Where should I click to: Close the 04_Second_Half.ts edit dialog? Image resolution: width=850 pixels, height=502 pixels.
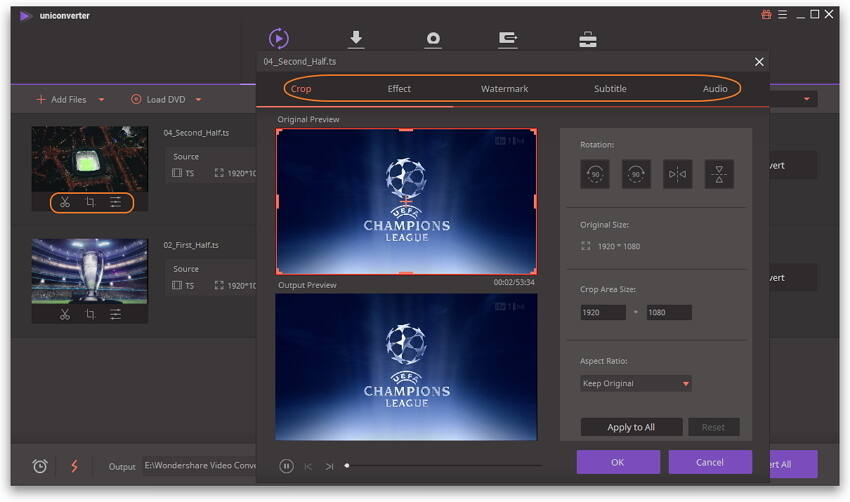(759, 62)
